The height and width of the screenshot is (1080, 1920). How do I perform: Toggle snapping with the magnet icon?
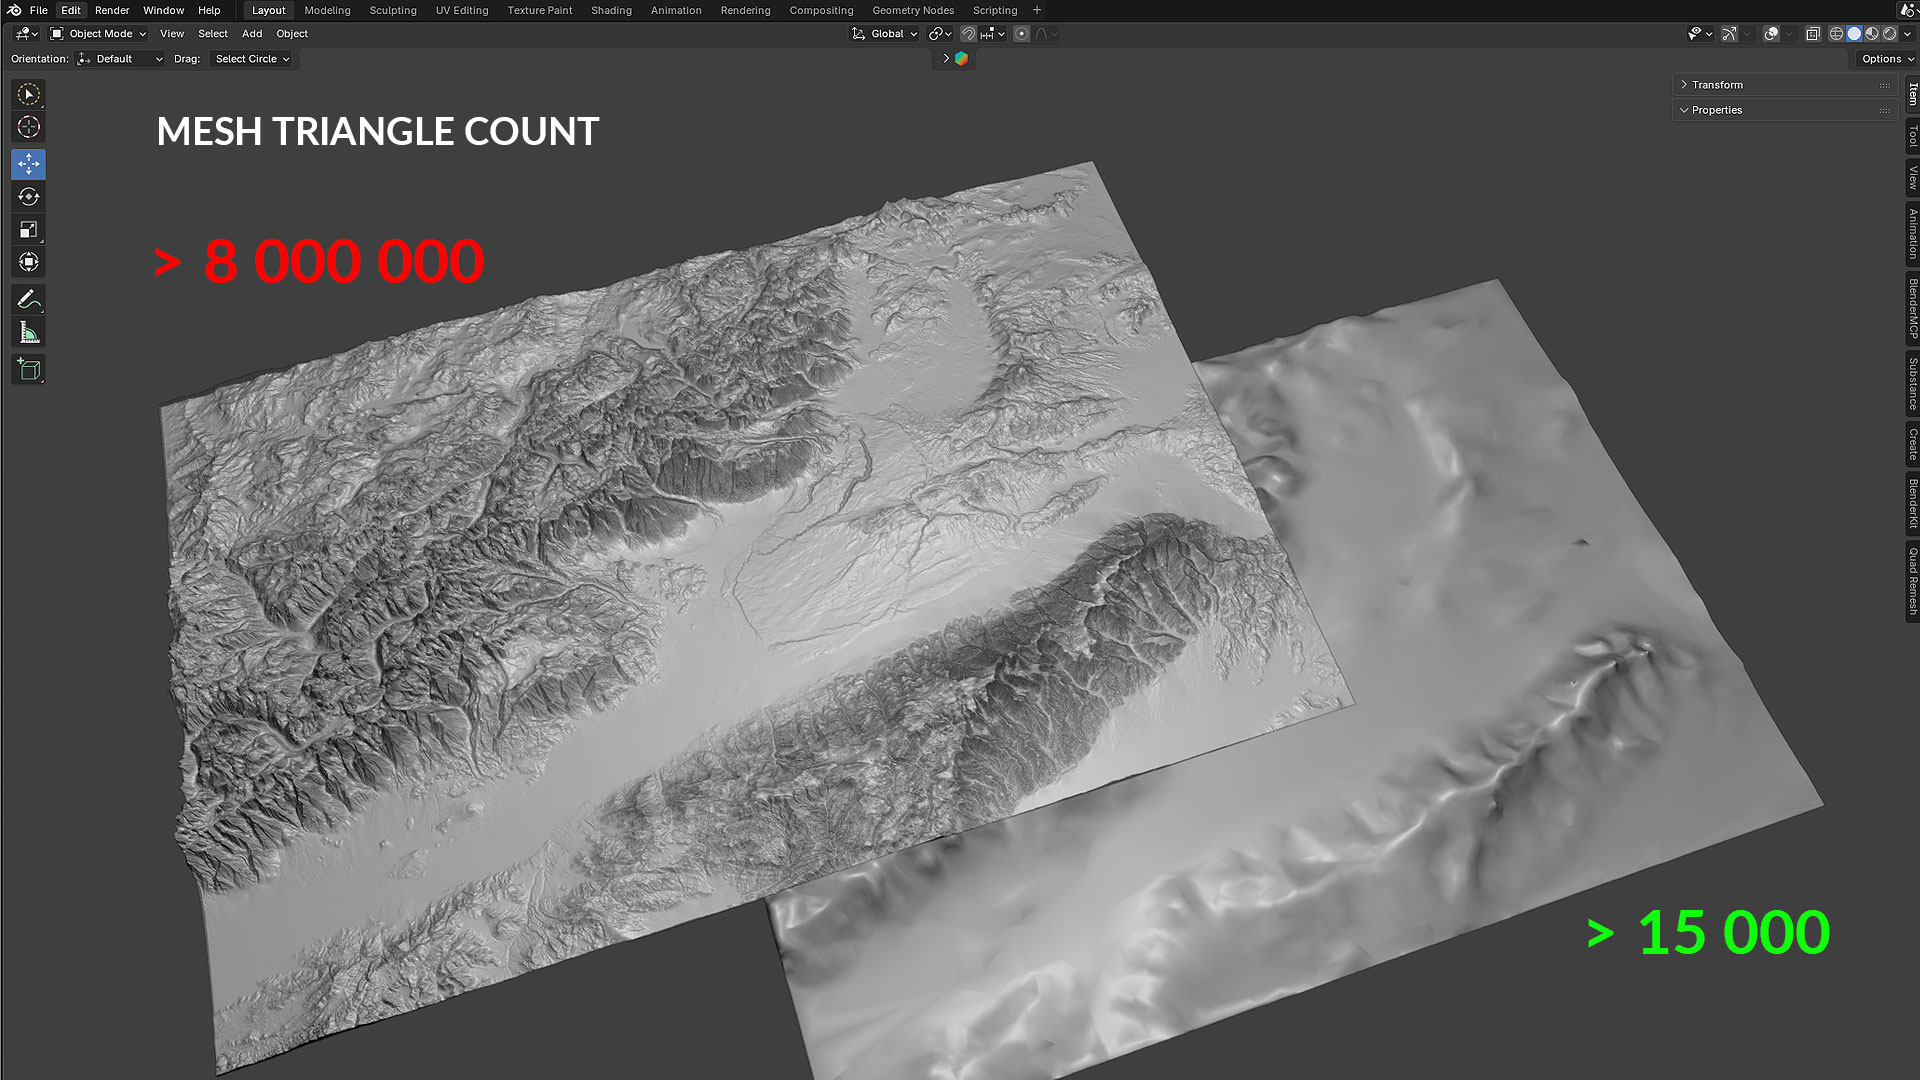coord(967,33)
